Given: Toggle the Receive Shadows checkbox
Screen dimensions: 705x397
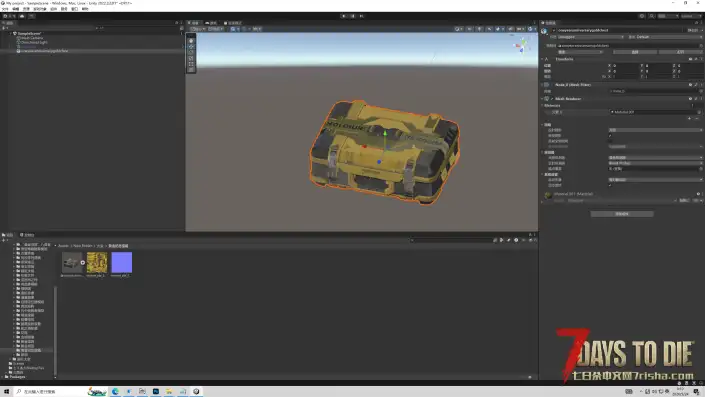Looking at the screenshot, I should click(x=610, y=135).
